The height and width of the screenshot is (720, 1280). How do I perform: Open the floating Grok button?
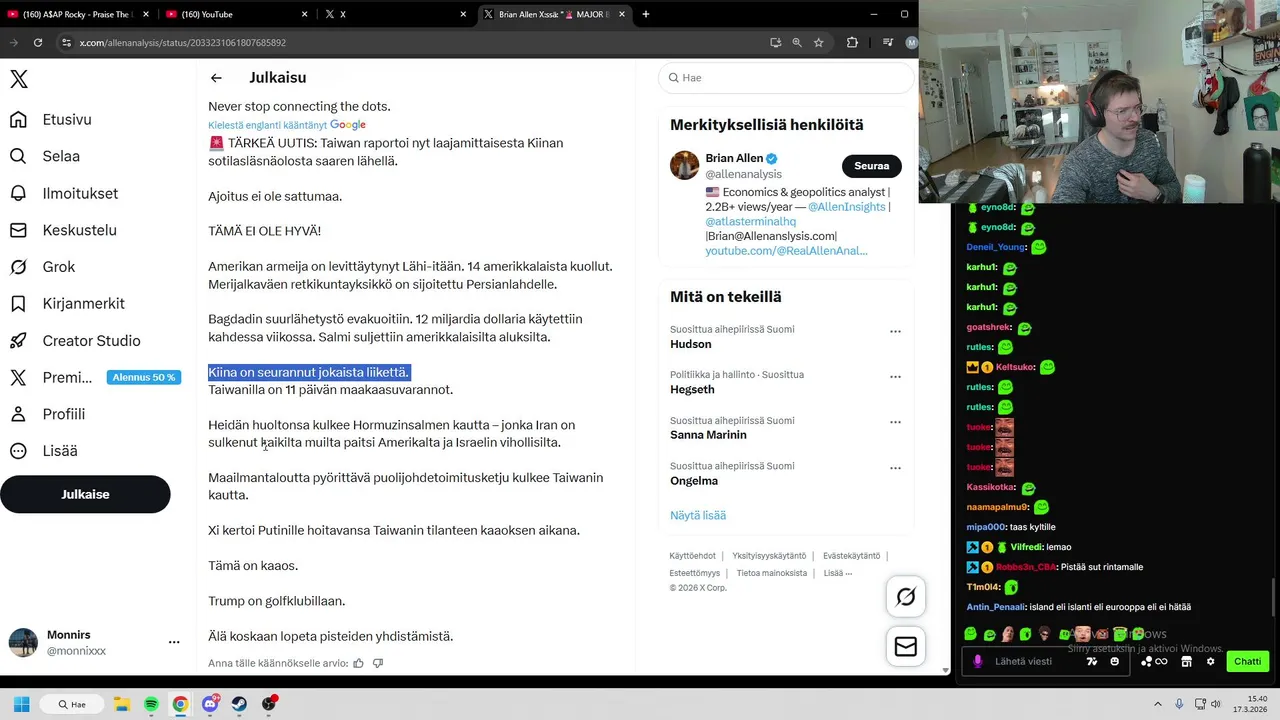906,597
